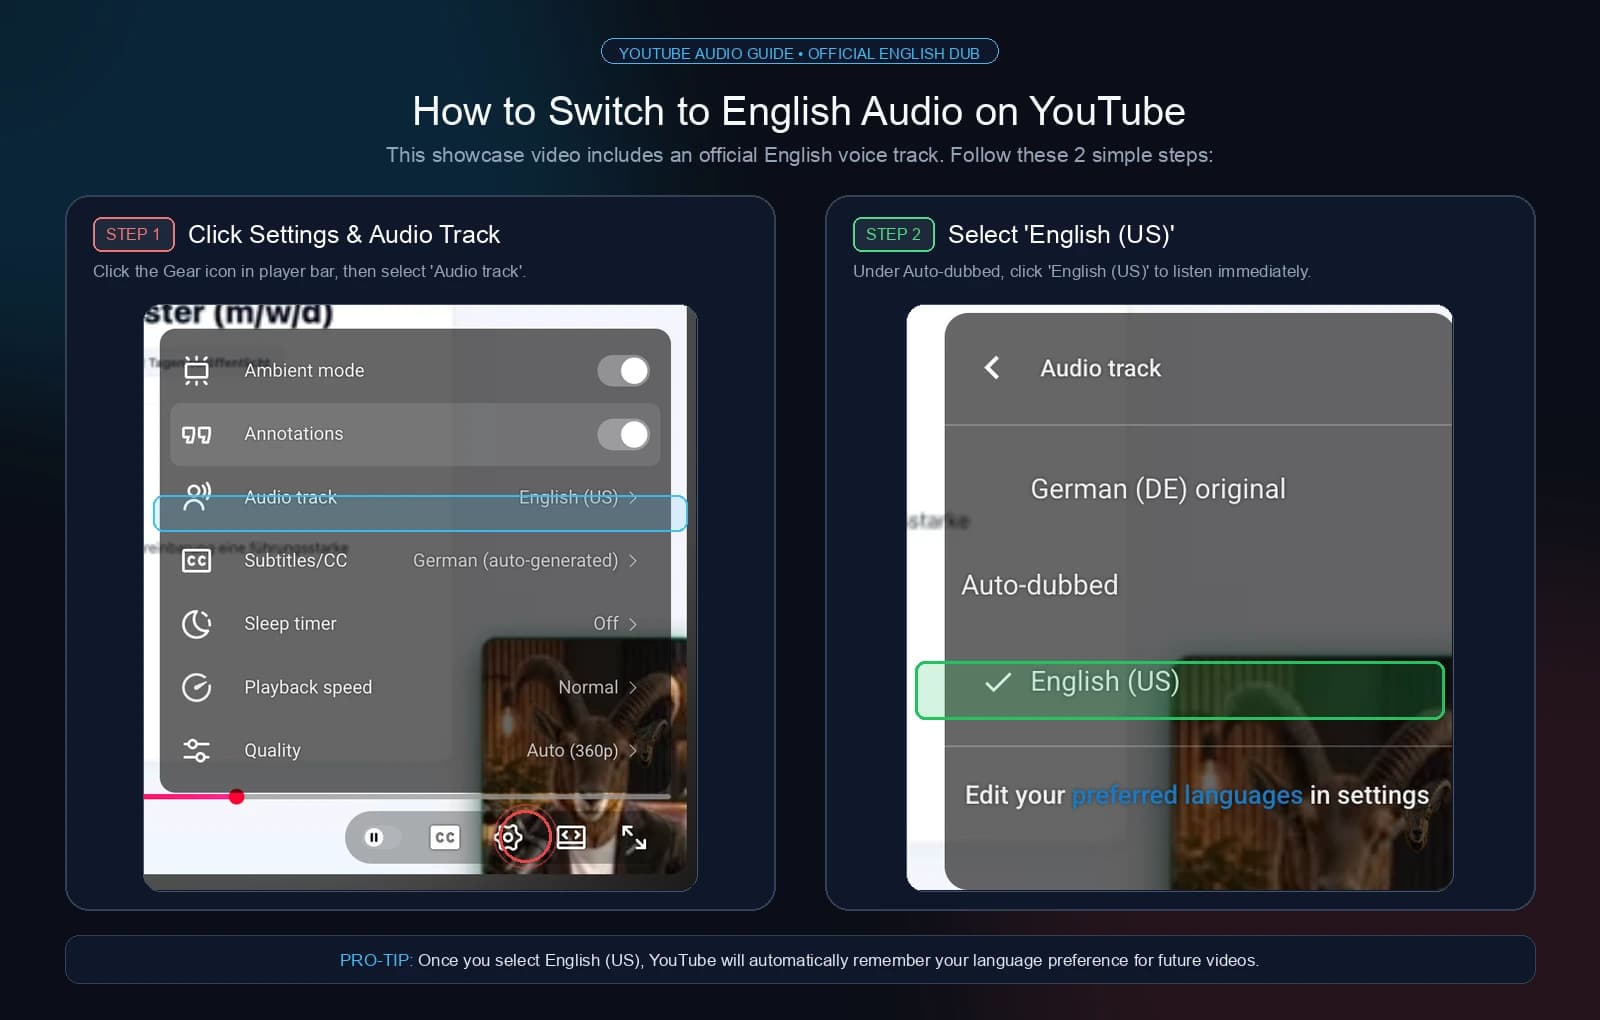Screen dimensions: 1600x1020
Task: Click the checkmark next to English (US)
Action: pos(998,683)
